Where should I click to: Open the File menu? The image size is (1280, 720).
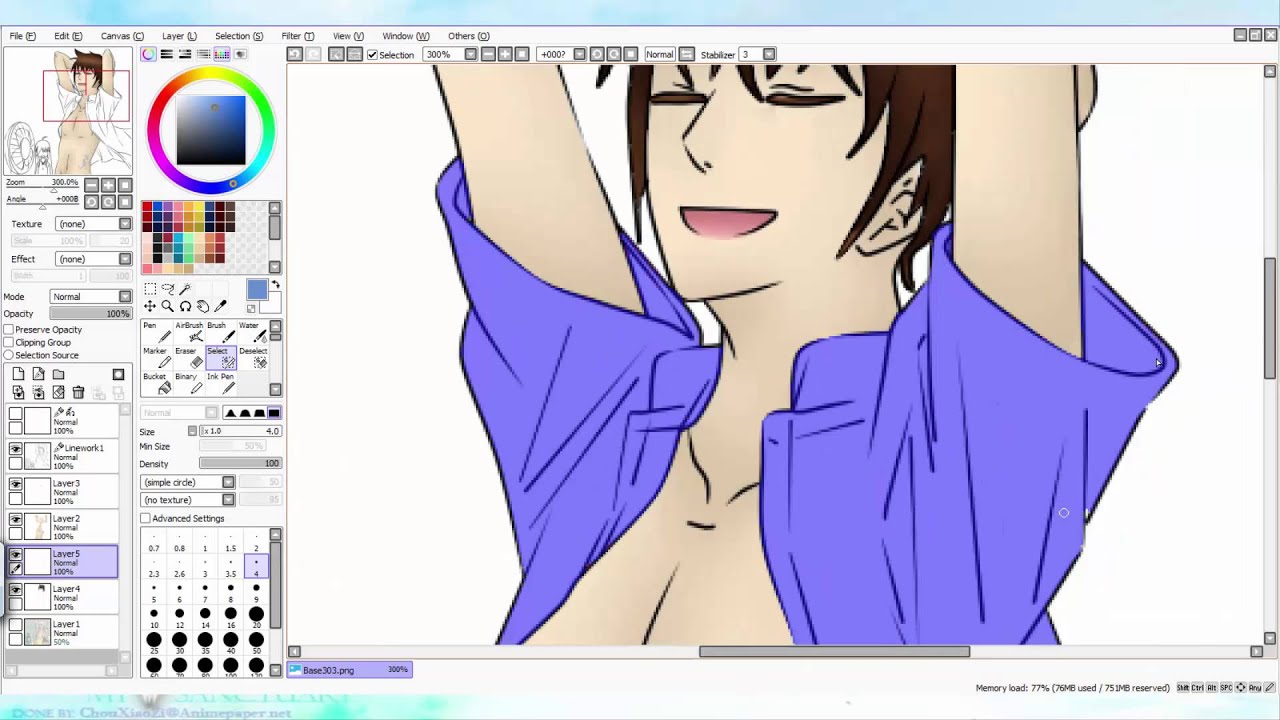coord(22,36)
